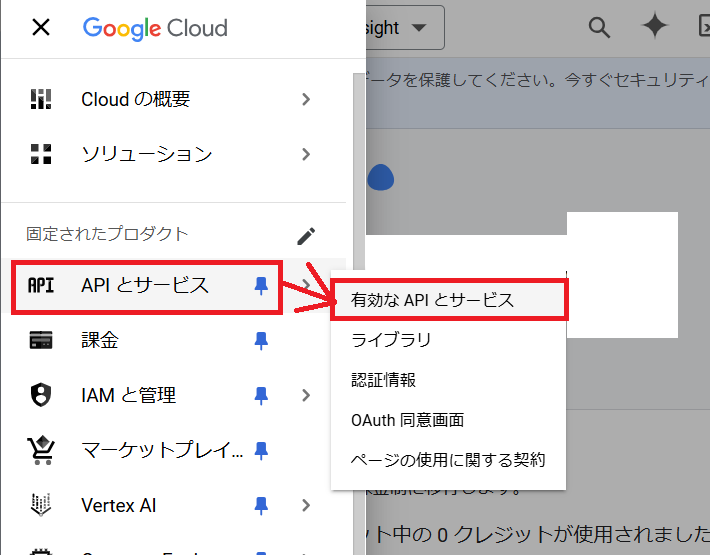The width and height of the screenshot is (710, 555).
Task: Unpin 課金 using its pin icon
Action: pyautogui.click(x=261, y=341)
